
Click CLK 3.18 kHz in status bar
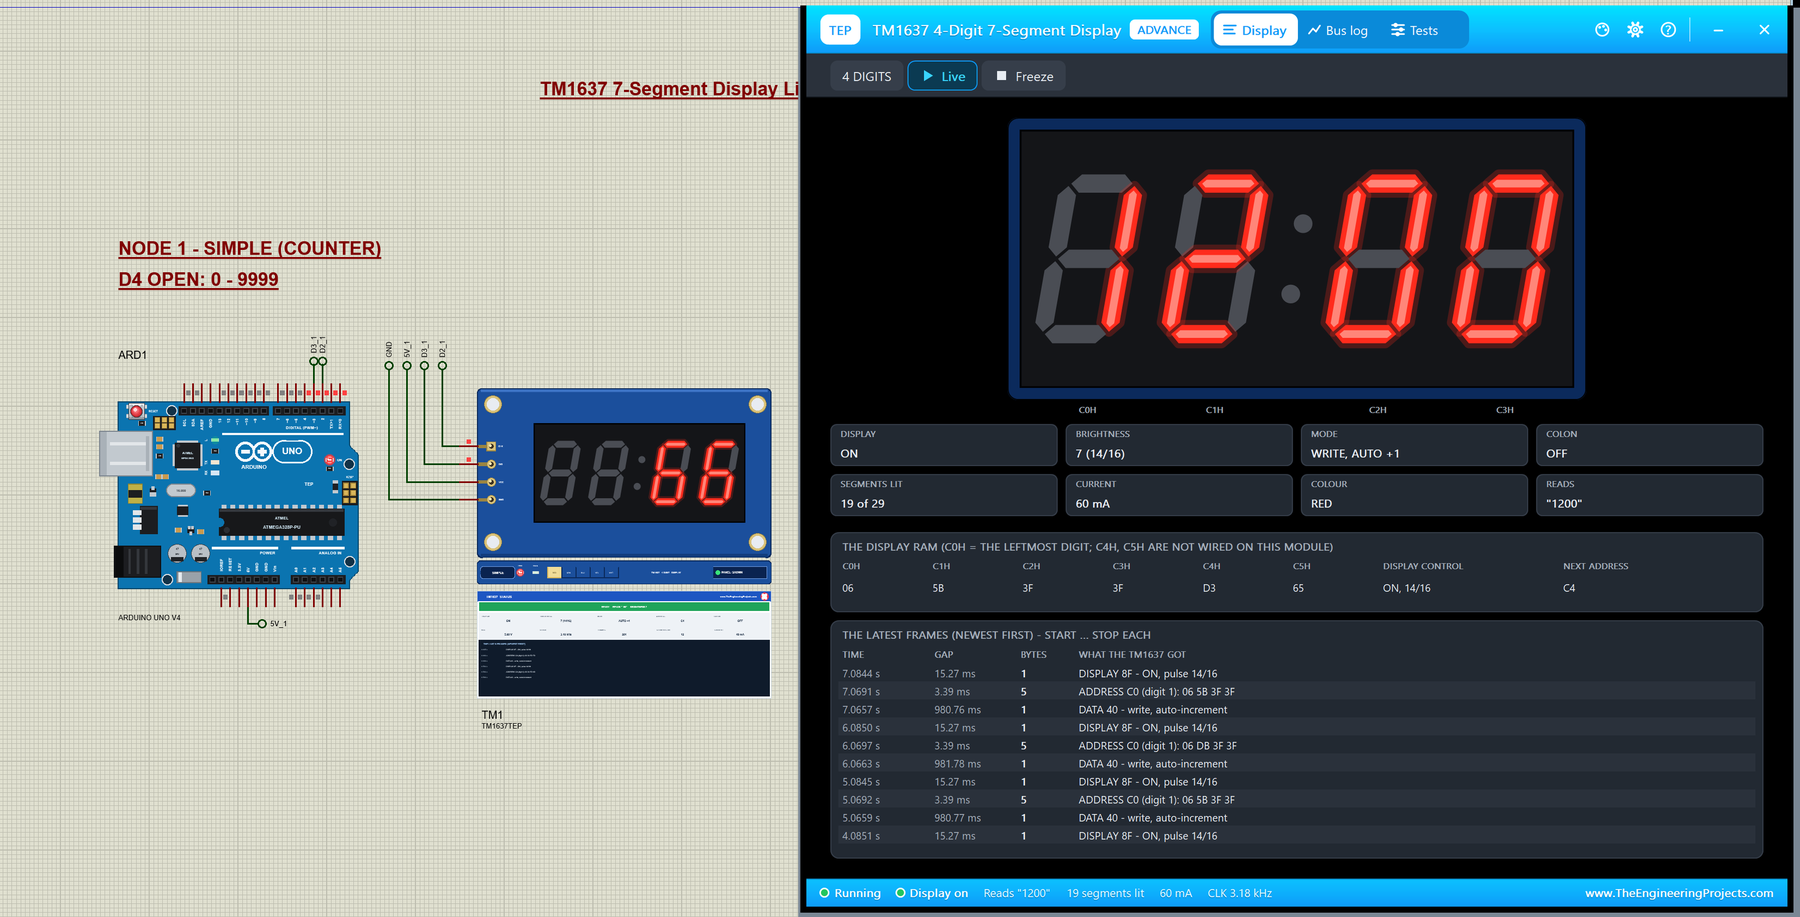pyautogui.click(x=1240, y=893)
